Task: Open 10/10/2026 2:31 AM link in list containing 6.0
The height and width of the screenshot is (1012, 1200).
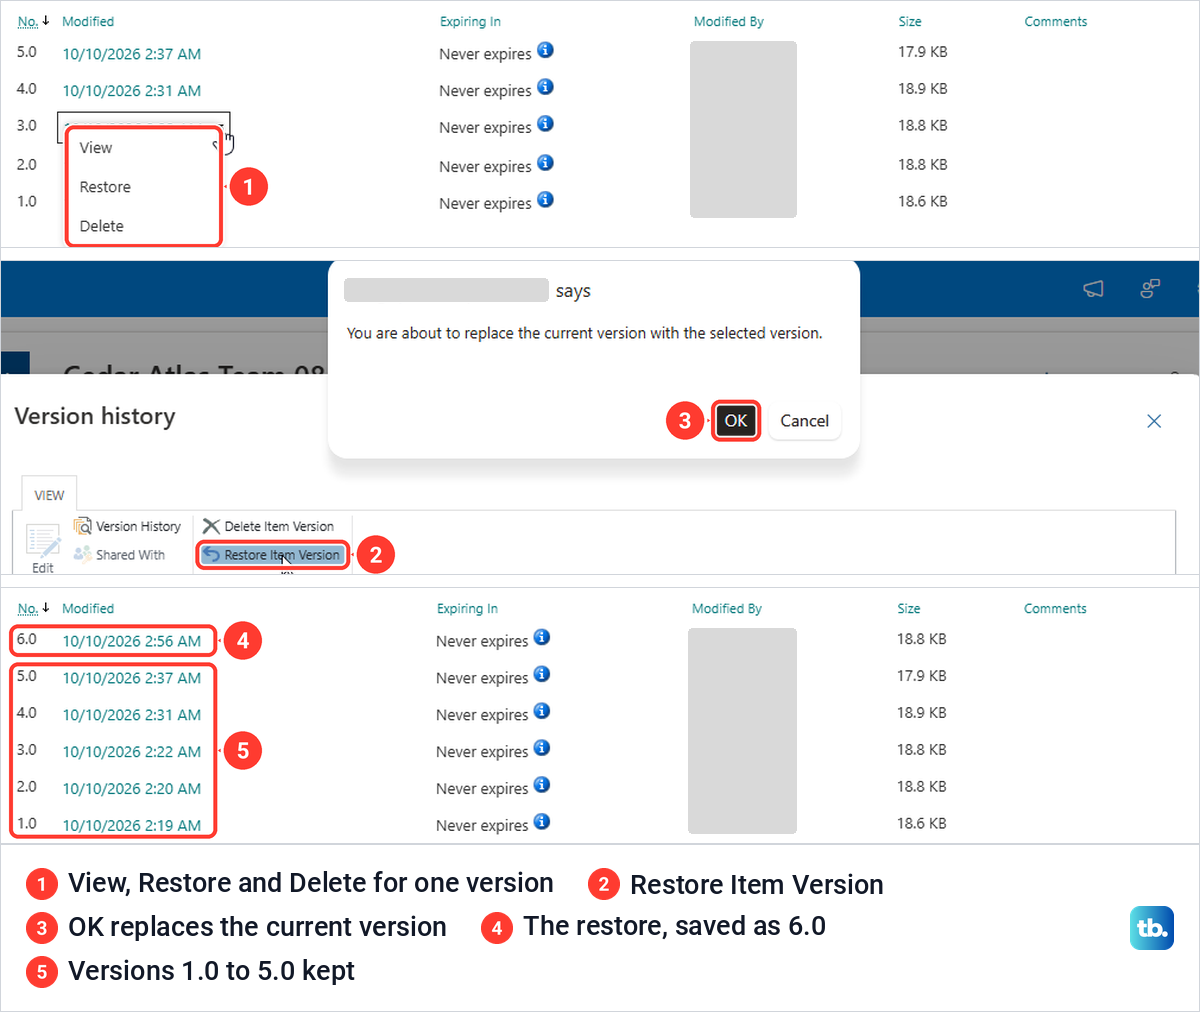Action: tap(132, 715)
